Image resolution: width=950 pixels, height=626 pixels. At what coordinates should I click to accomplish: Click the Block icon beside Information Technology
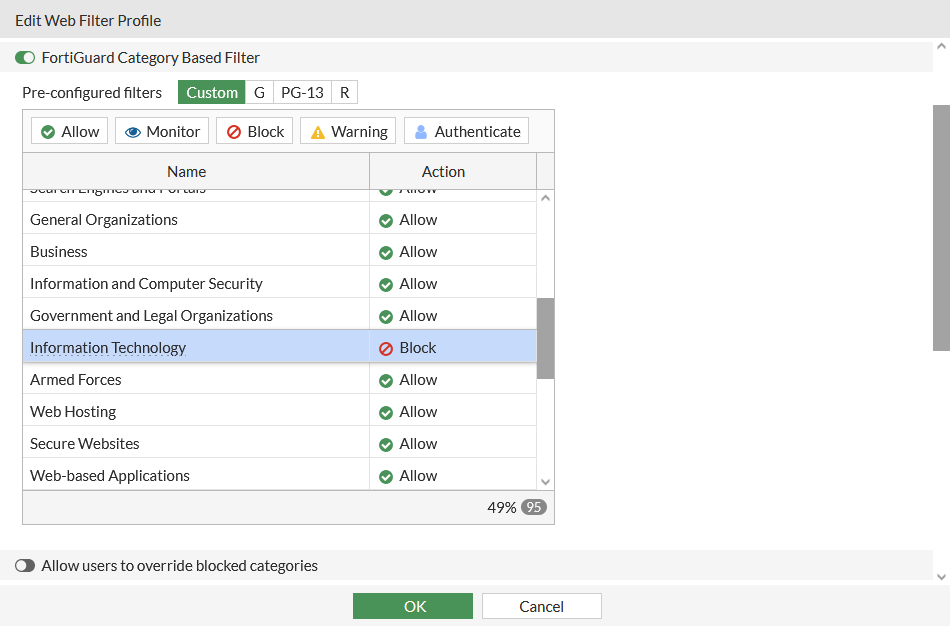point(387,347)
